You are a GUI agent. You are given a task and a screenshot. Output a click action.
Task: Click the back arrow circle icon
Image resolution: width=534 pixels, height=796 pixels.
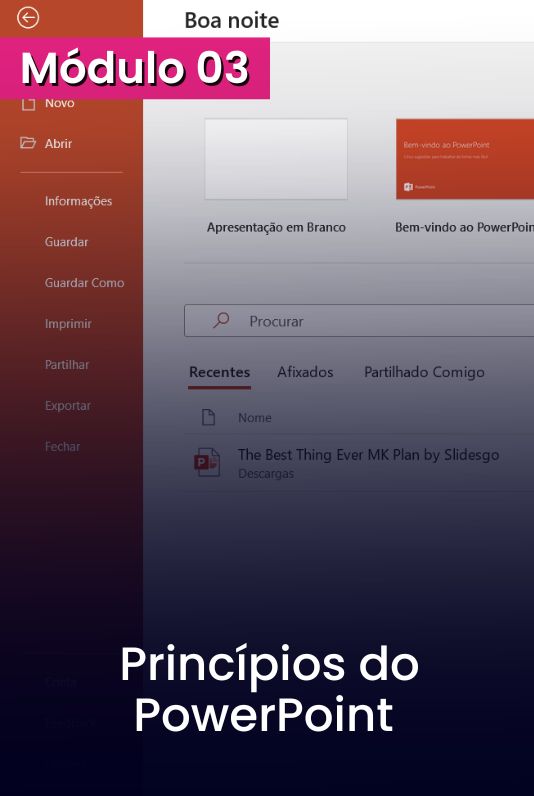[27, 17]
